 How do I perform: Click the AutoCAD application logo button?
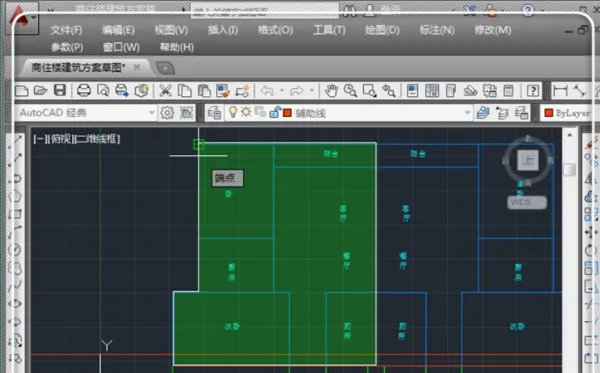22,18
